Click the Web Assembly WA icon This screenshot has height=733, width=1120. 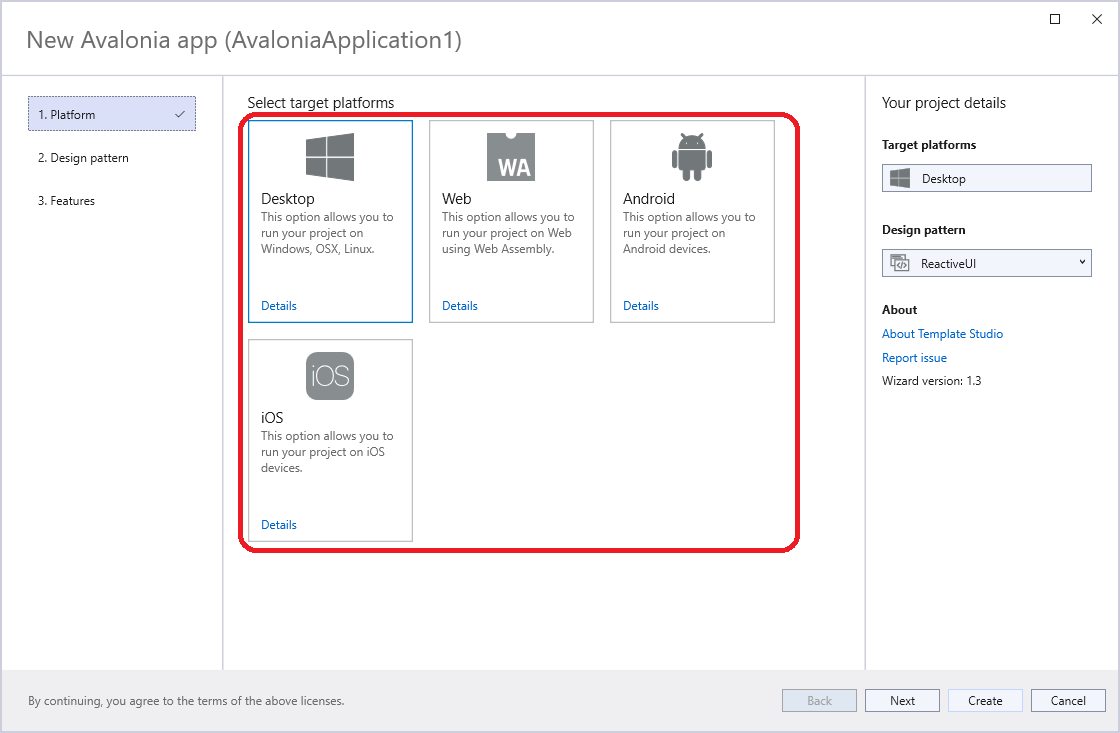coord(511,157)
